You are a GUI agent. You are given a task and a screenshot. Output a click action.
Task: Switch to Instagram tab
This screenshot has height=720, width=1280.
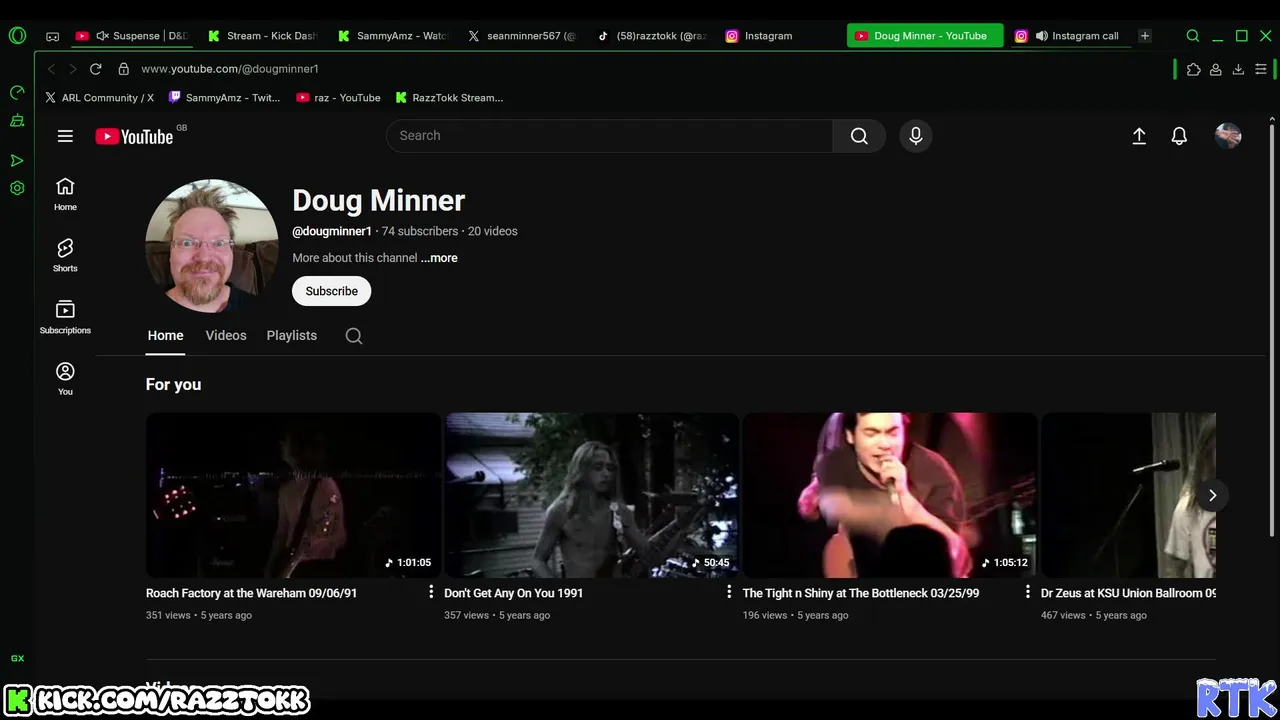pos(782,36)
